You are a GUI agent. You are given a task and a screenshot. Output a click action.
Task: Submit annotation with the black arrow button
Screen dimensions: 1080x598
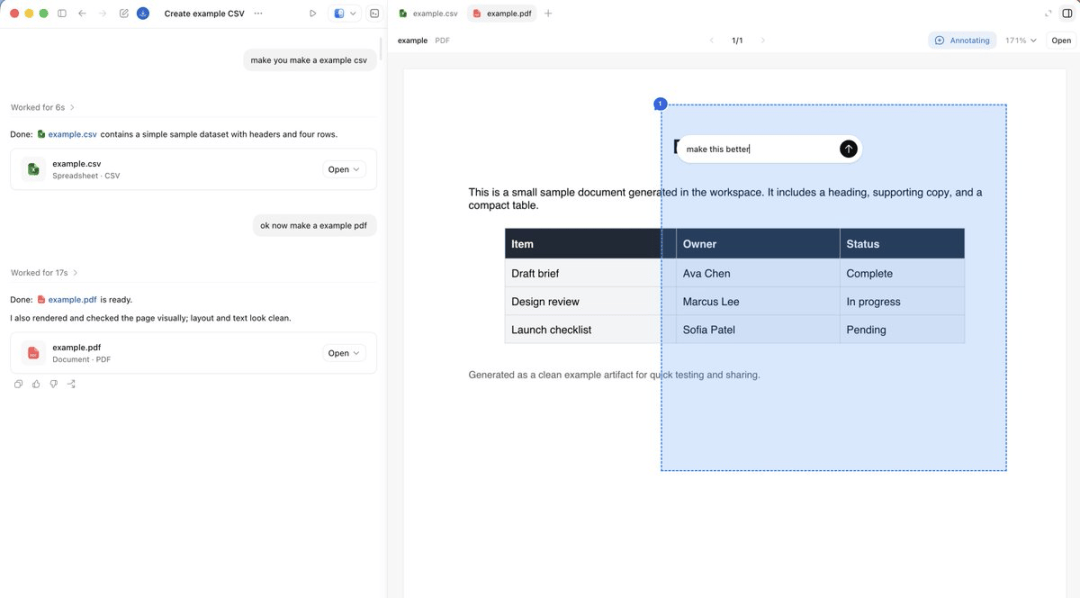point(848,149)
